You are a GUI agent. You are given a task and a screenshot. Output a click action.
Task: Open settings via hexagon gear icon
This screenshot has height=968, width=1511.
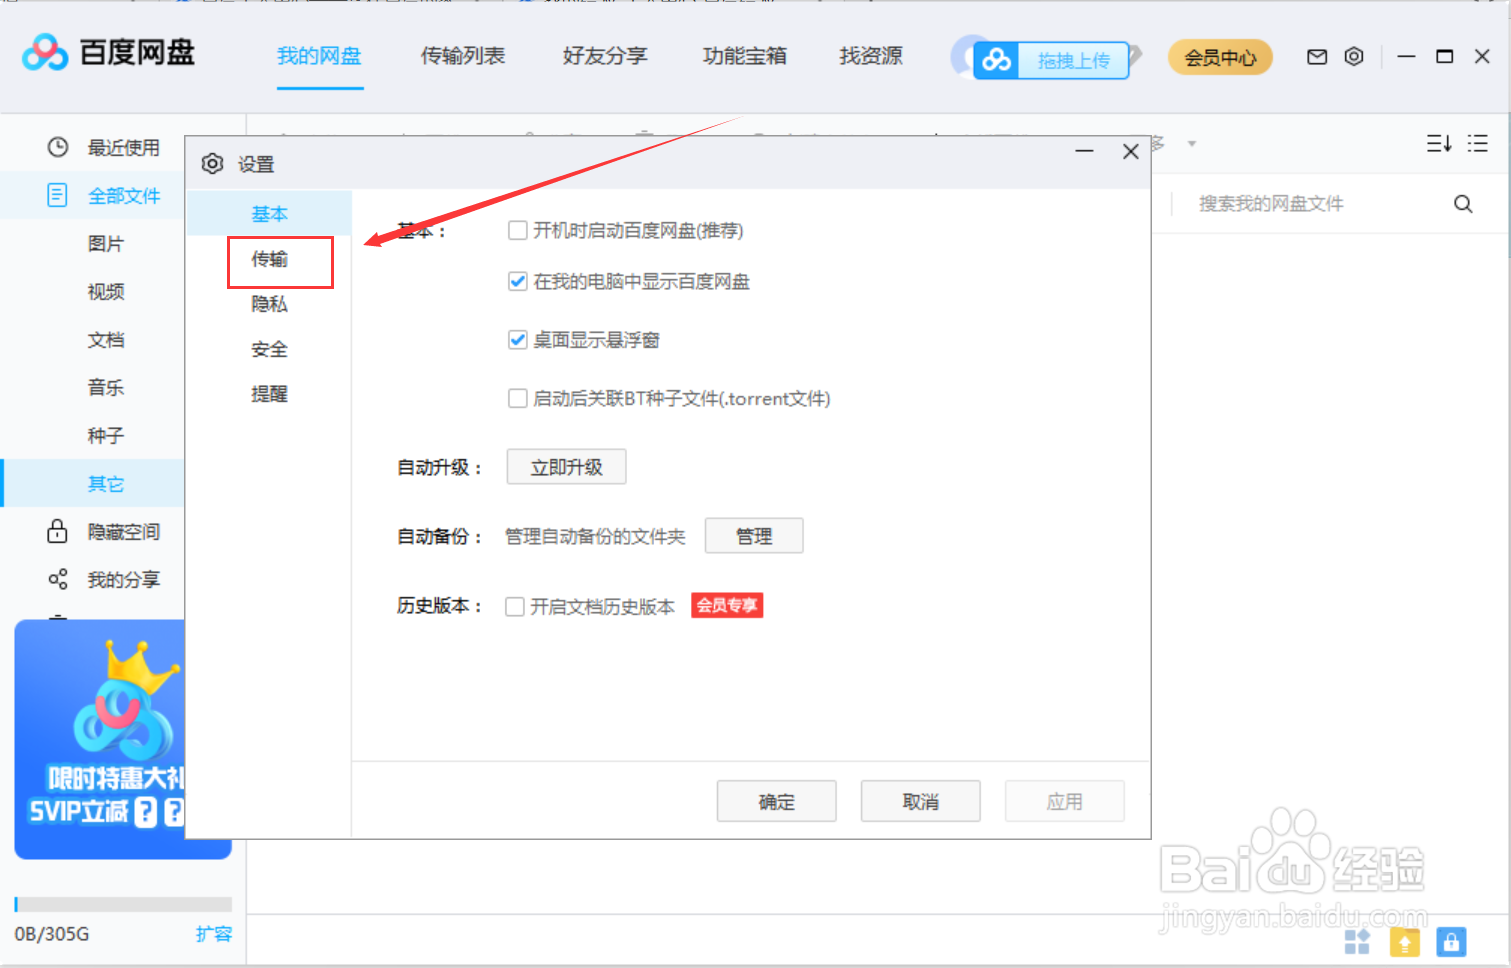[x=1354, y=57]
